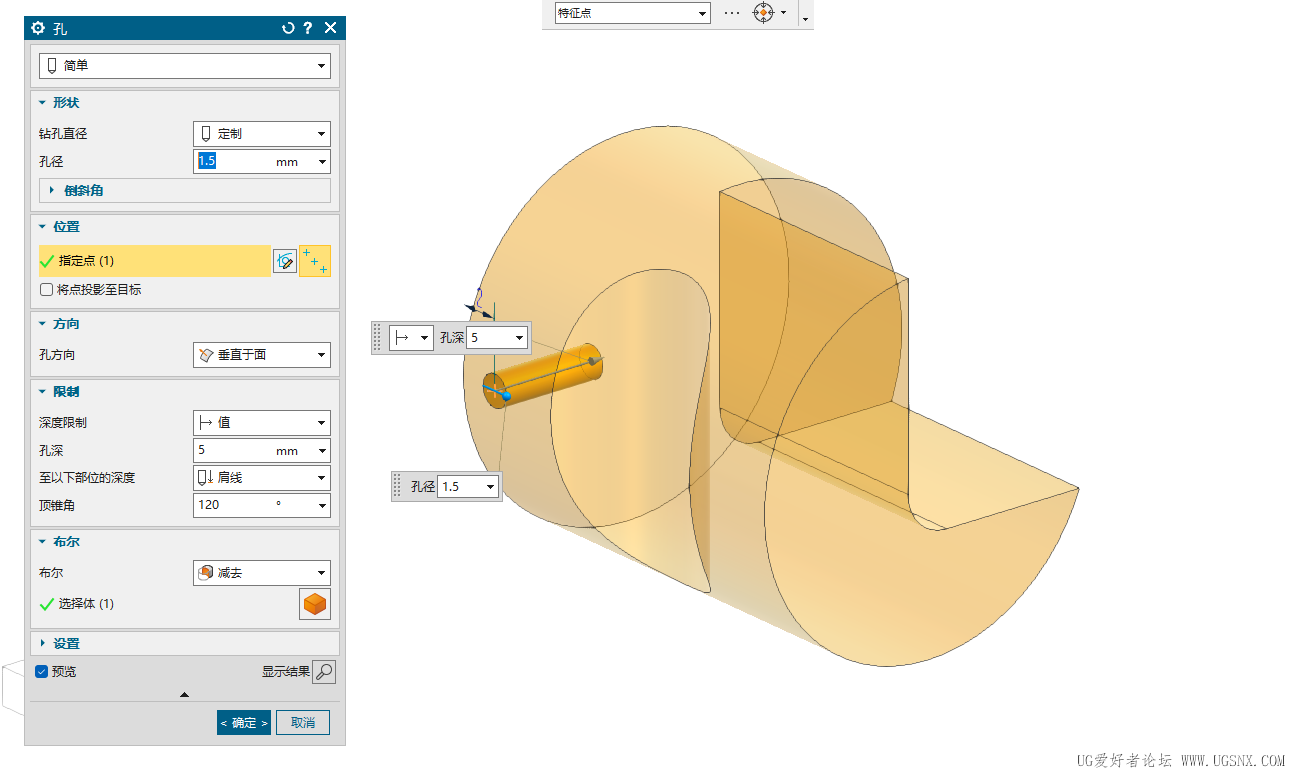The height and width of the screenshot is (773, 1290).
Task: Collapse the dialog with the bottom triangle
Action: coord(184,694)
